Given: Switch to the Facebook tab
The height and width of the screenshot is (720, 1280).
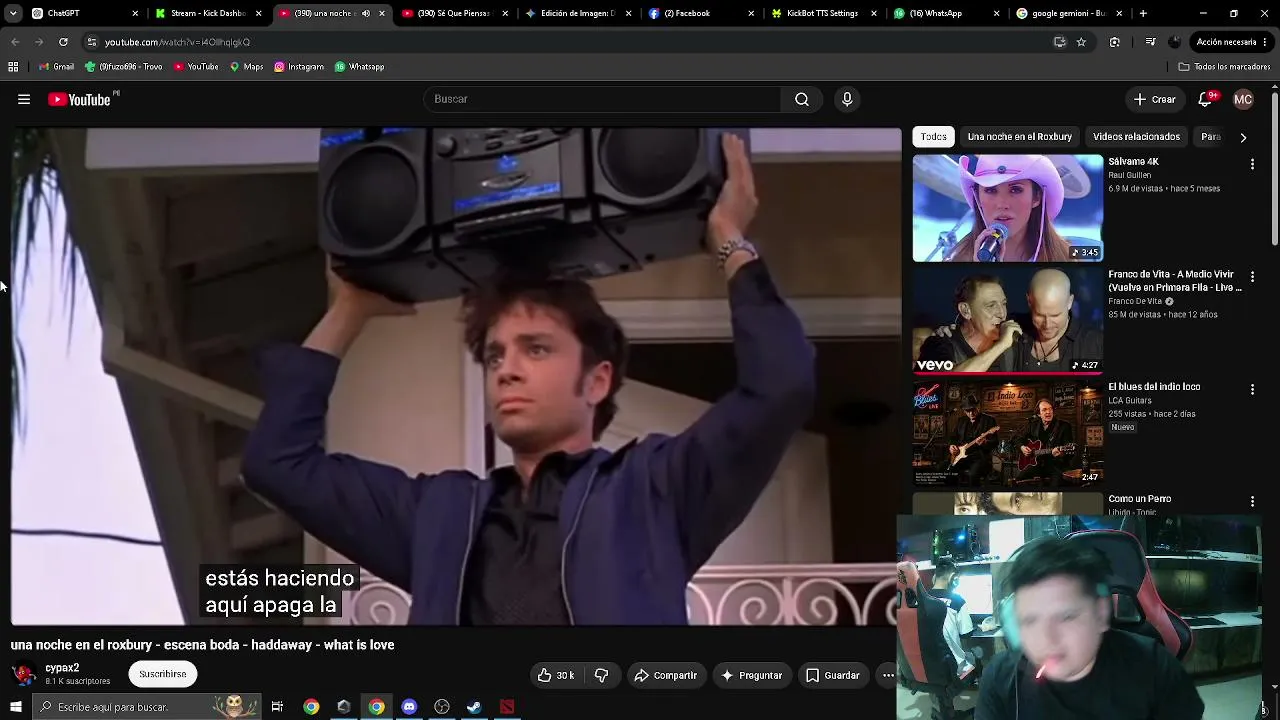Looking at the screenshot, I should click(x=699, y=14).
